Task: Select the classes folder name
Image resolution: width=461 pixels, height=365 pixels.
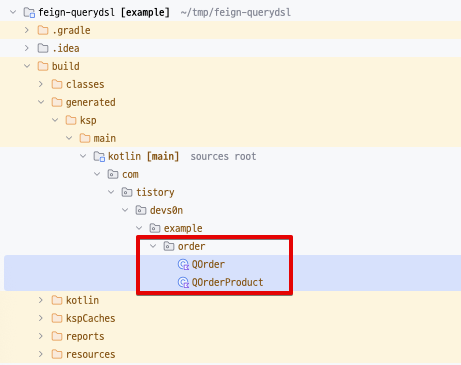Action: click(x=85, y=84)
